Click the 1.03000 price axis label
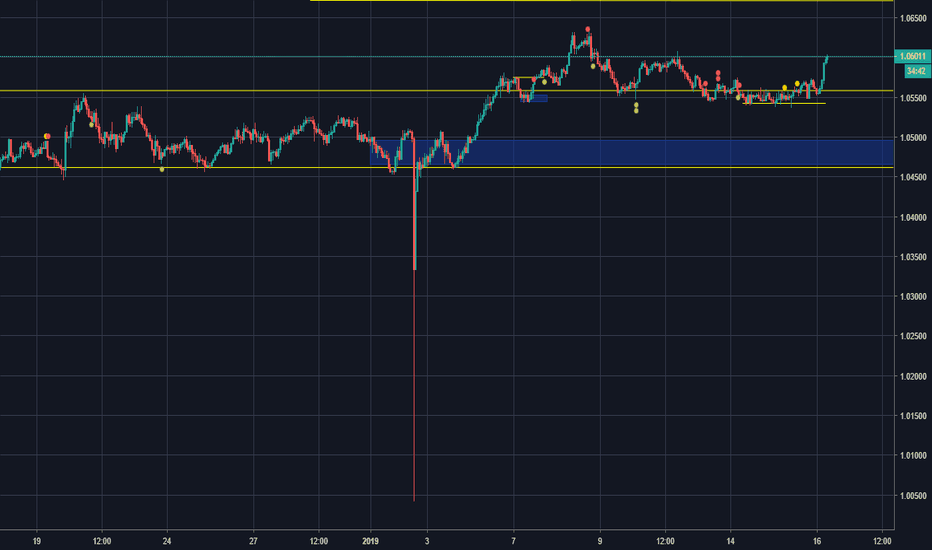932x550 pixels. tap(913, 297)
